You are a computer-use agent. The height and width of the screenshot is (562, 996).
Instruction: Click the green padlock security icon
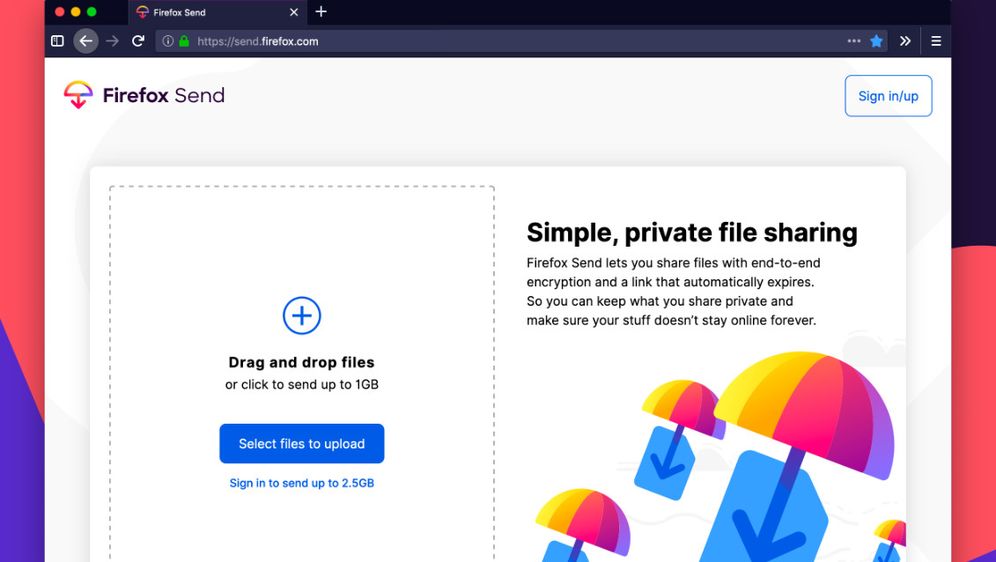pos(184,41)
